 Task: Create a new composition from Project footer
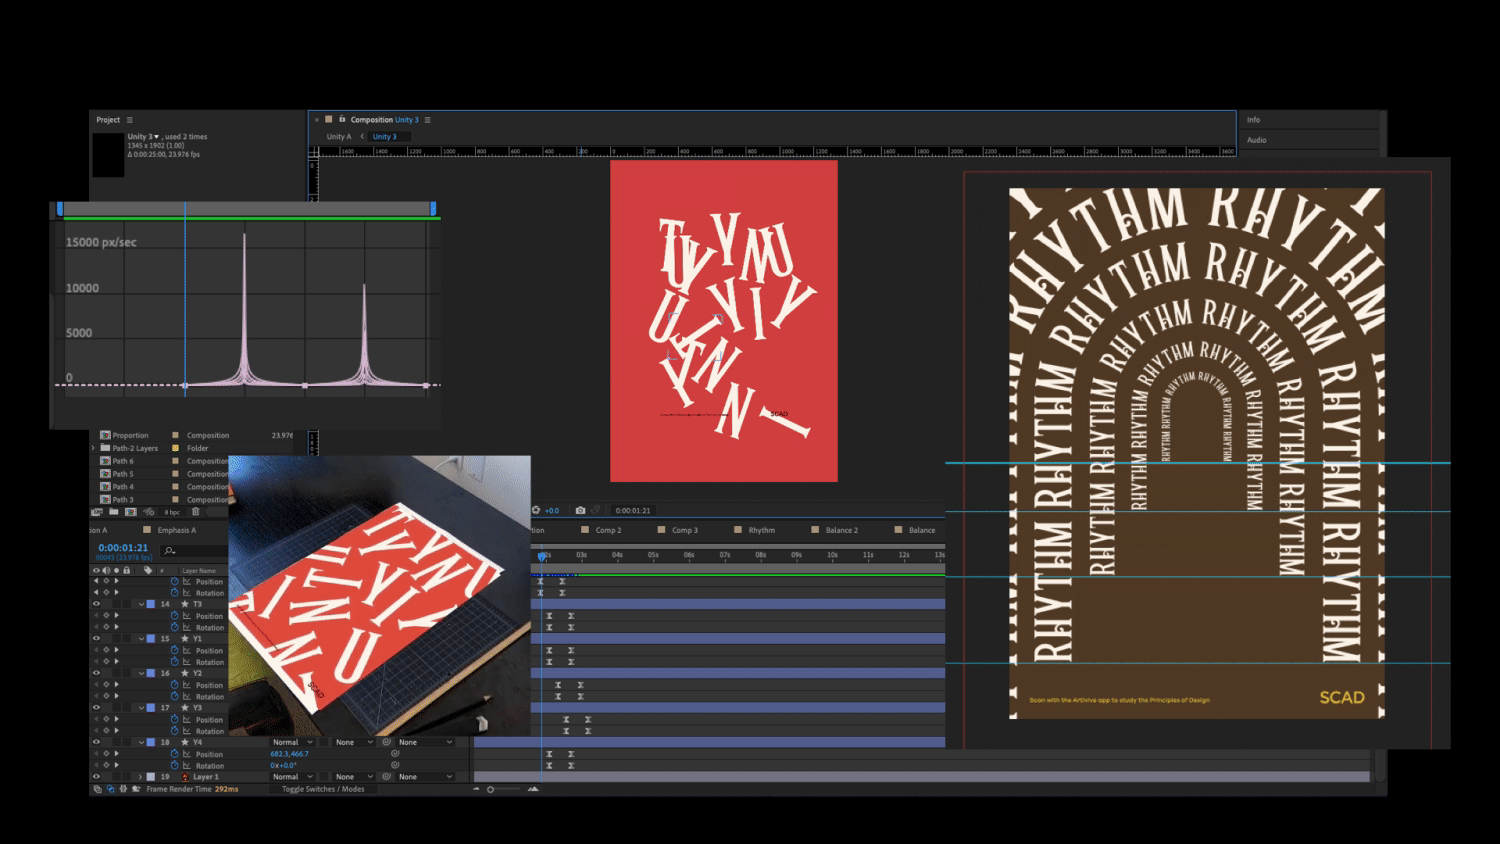tap(131, 512)
